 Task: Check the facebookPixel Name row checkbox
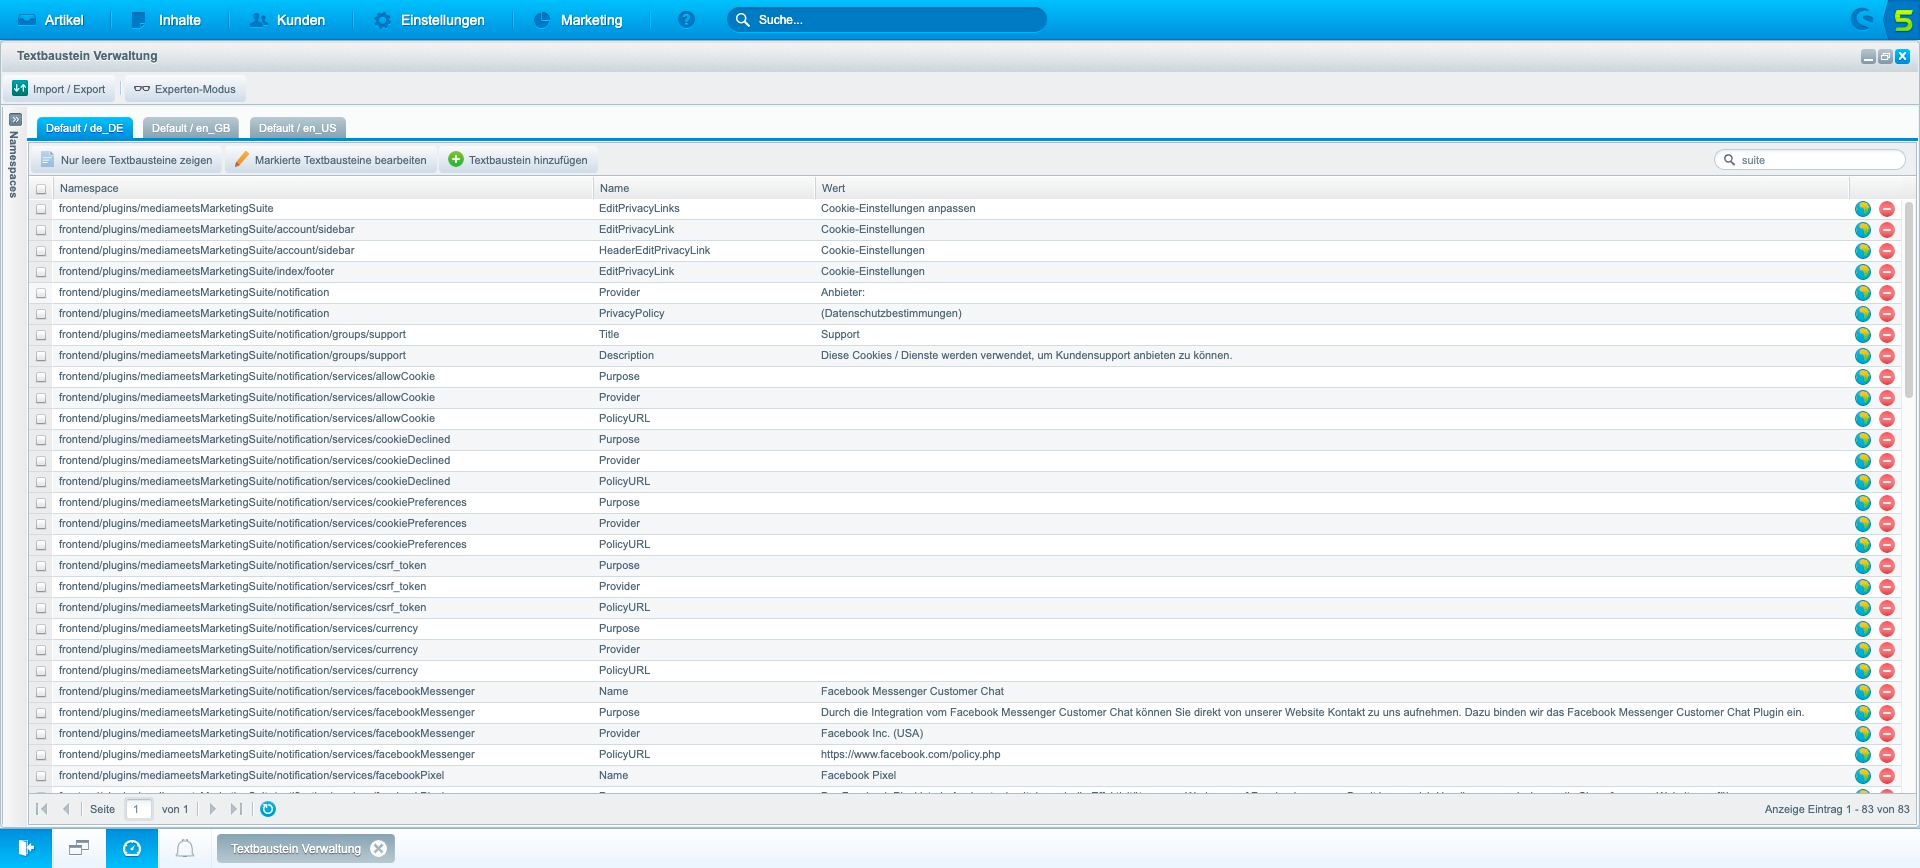tap(41, 776)
